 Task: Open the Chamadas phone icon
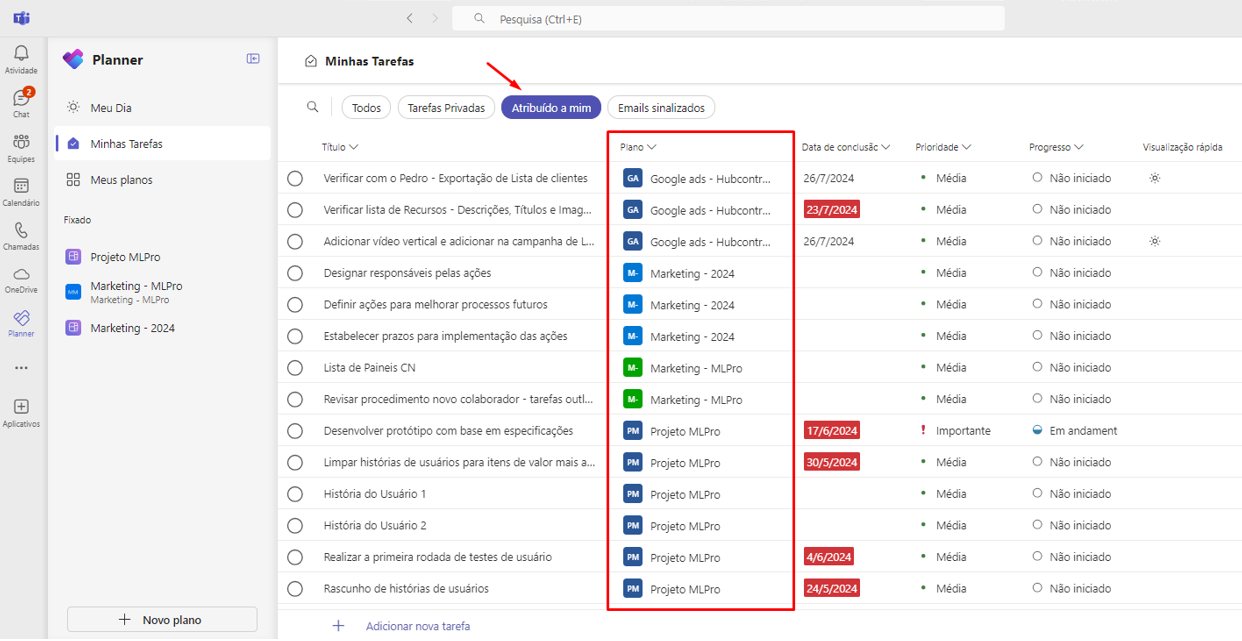click(x=21, y=230)
